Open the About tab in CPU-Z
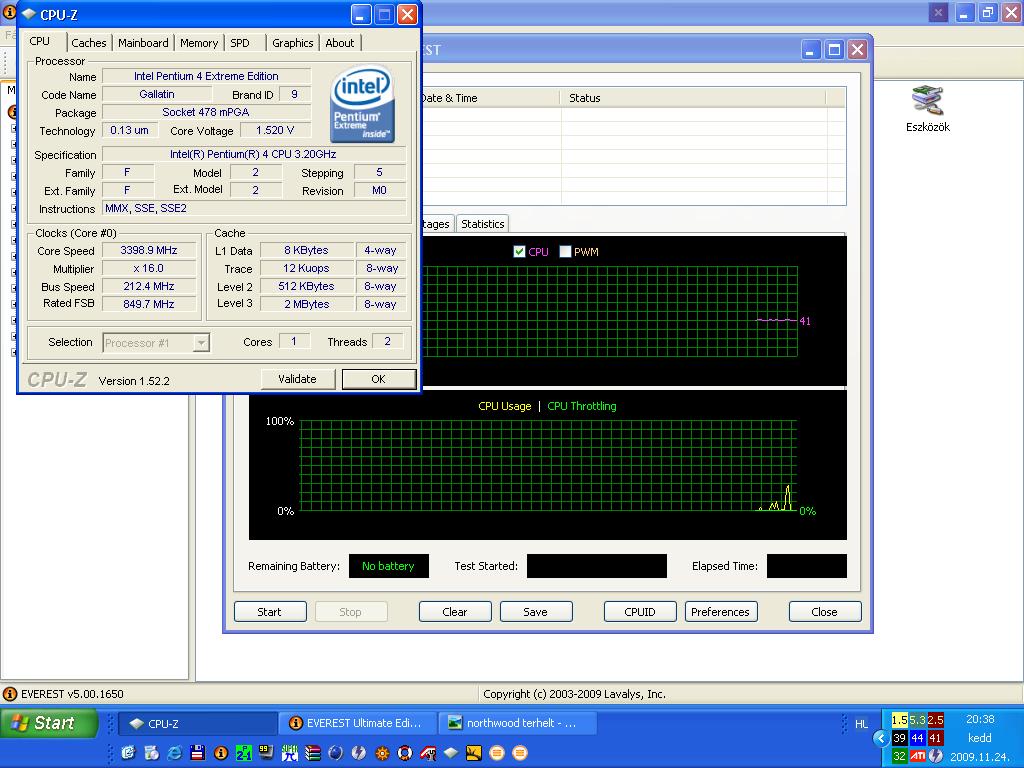Screen dimensions: 1024x768 340,43
